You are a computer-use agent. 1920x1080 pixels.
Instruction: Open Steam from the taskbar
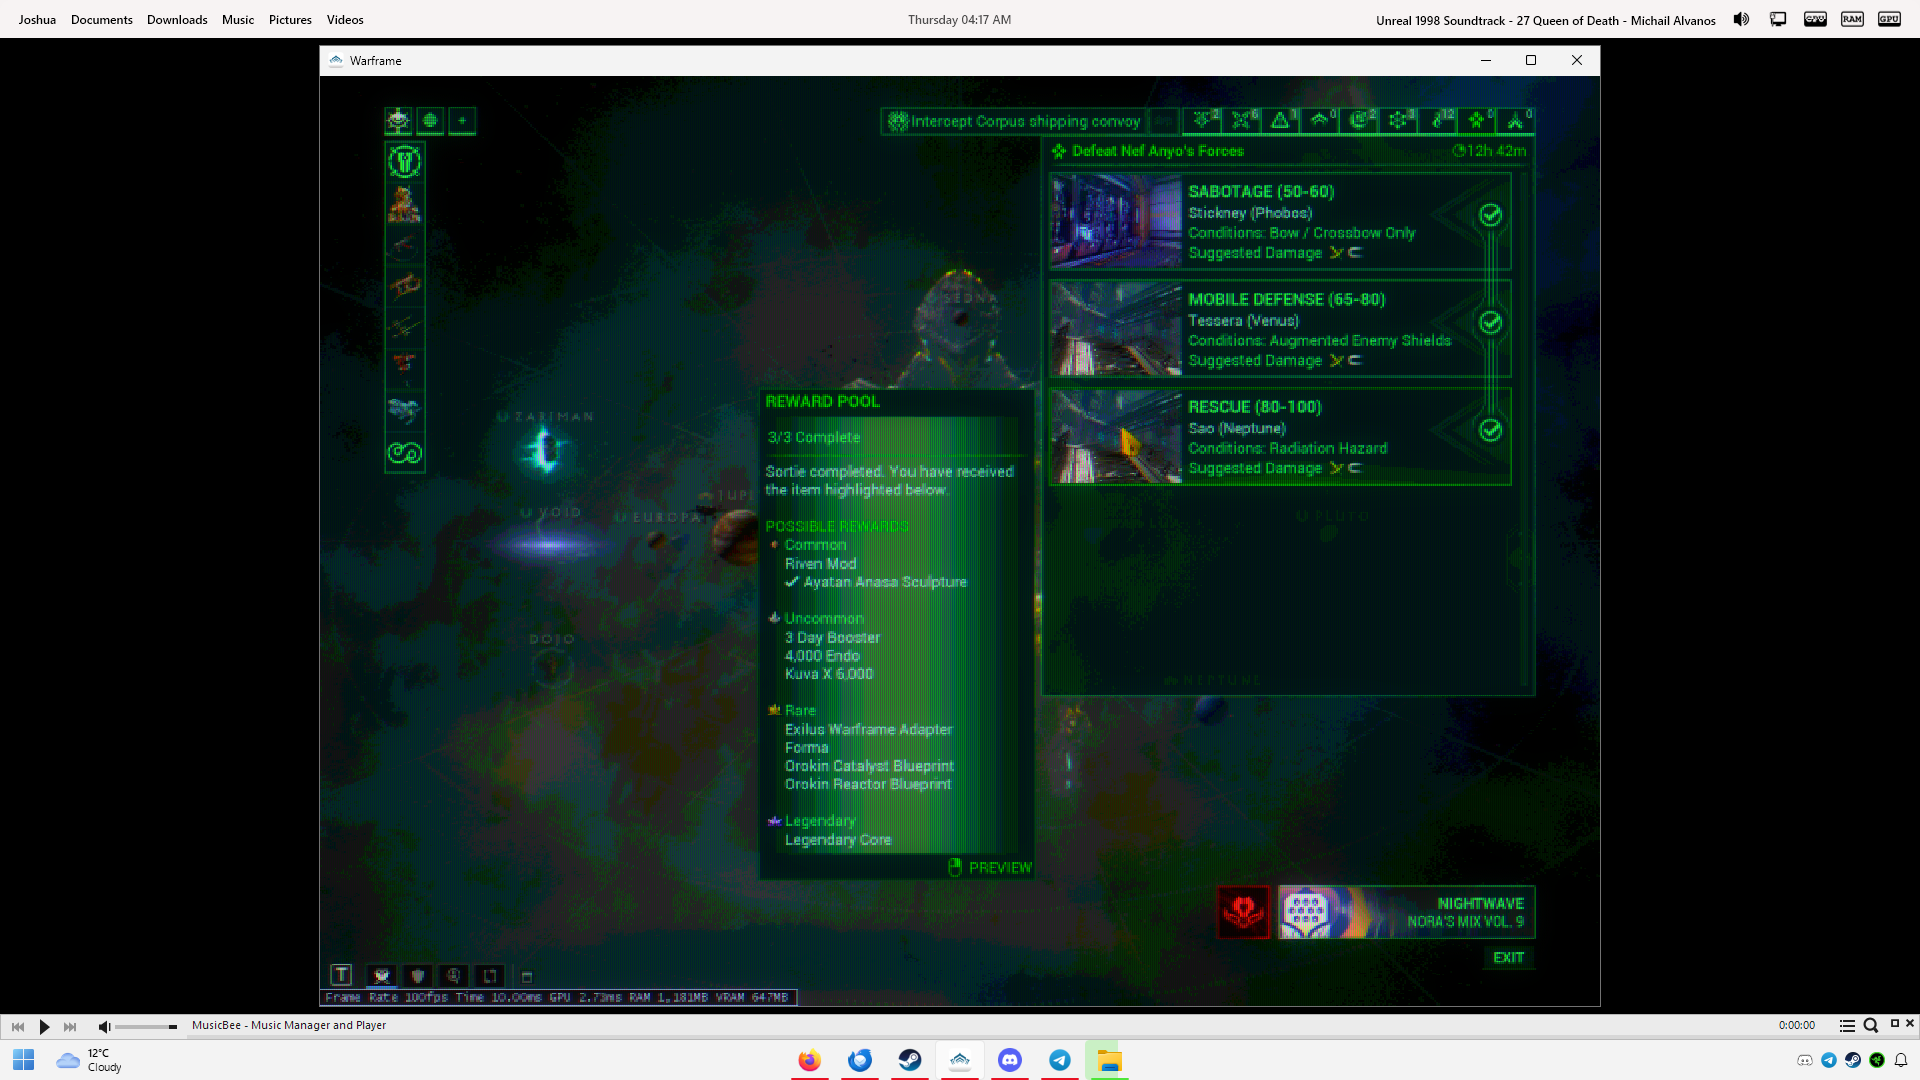pos(910,1060)
